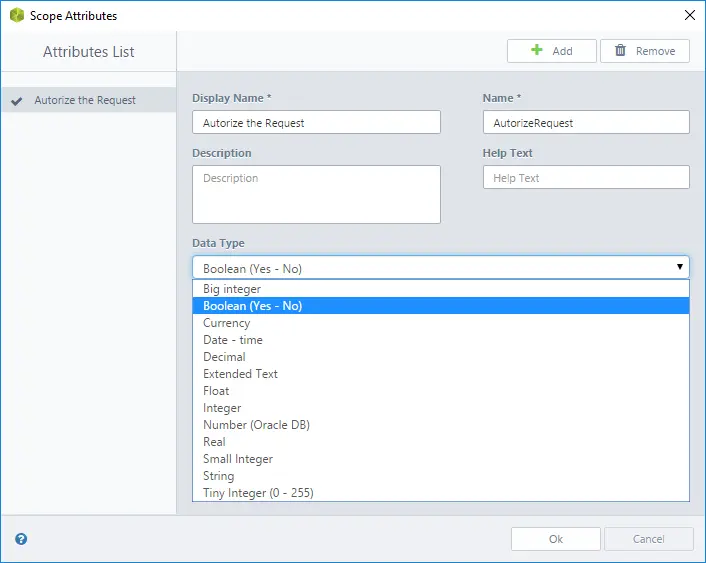
Task: Click the Help Text input field
Action: coord(586,177)
